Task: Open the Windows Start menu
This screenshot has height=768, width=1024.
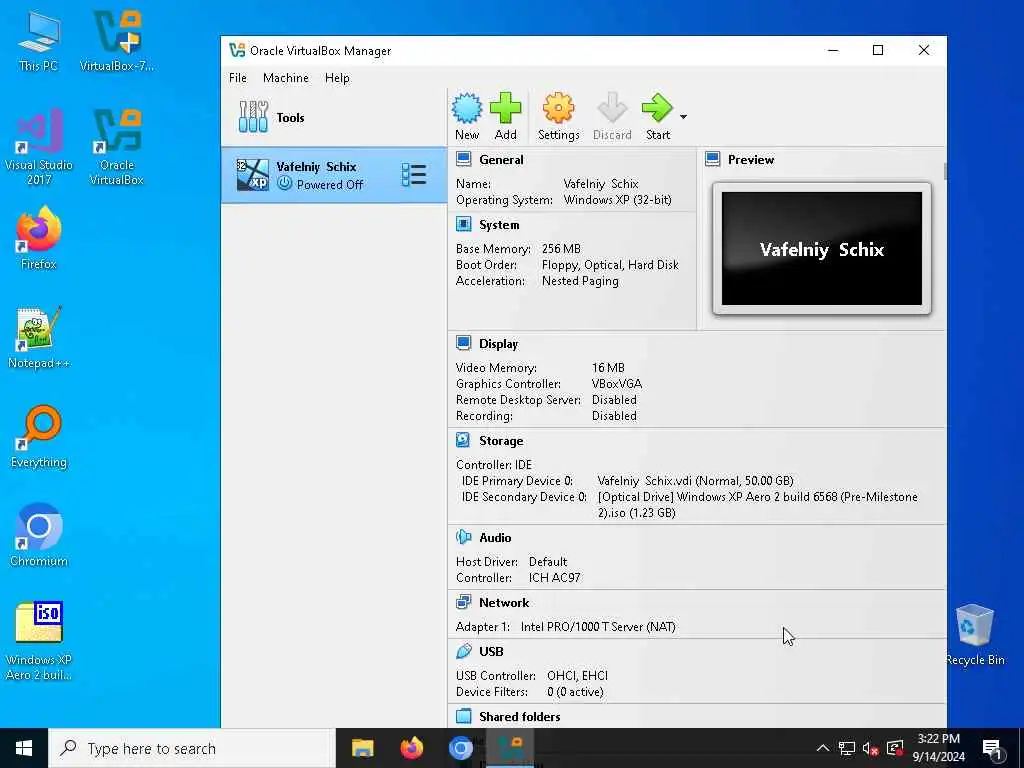Action: [x=24, y=748]
